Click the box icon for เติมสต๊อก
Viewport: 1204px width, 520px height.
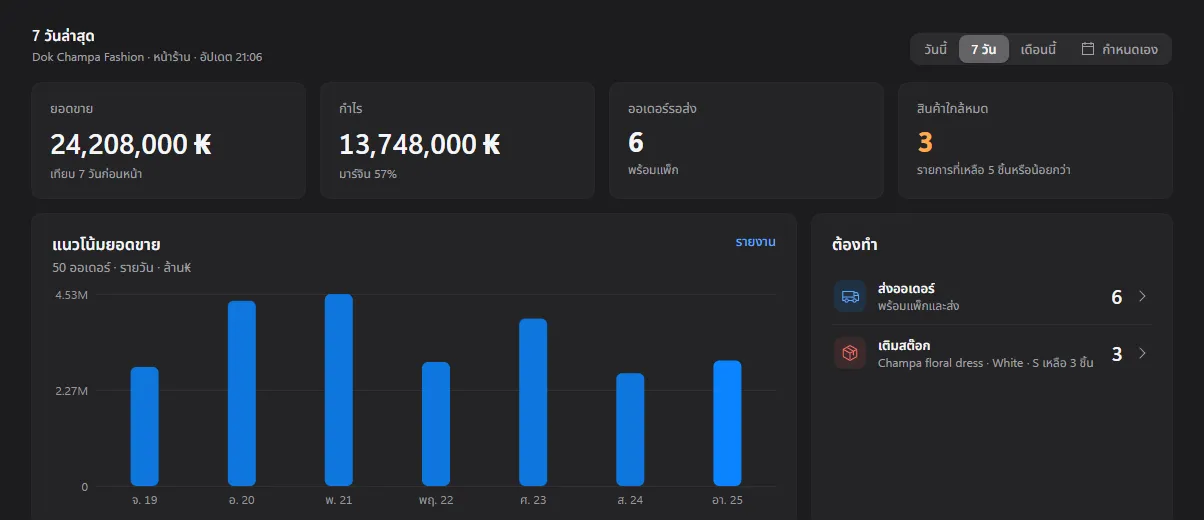coord(850,353)
